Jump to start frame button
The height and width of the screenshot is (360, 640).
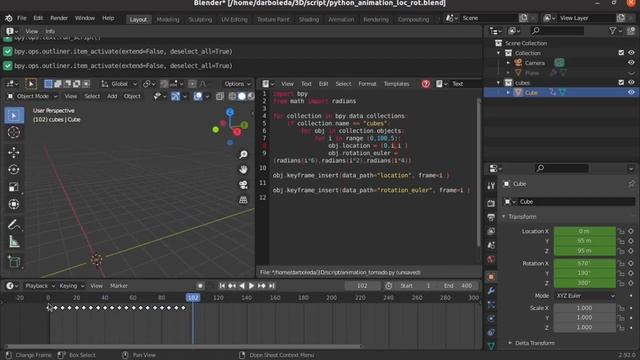(222, 286)
